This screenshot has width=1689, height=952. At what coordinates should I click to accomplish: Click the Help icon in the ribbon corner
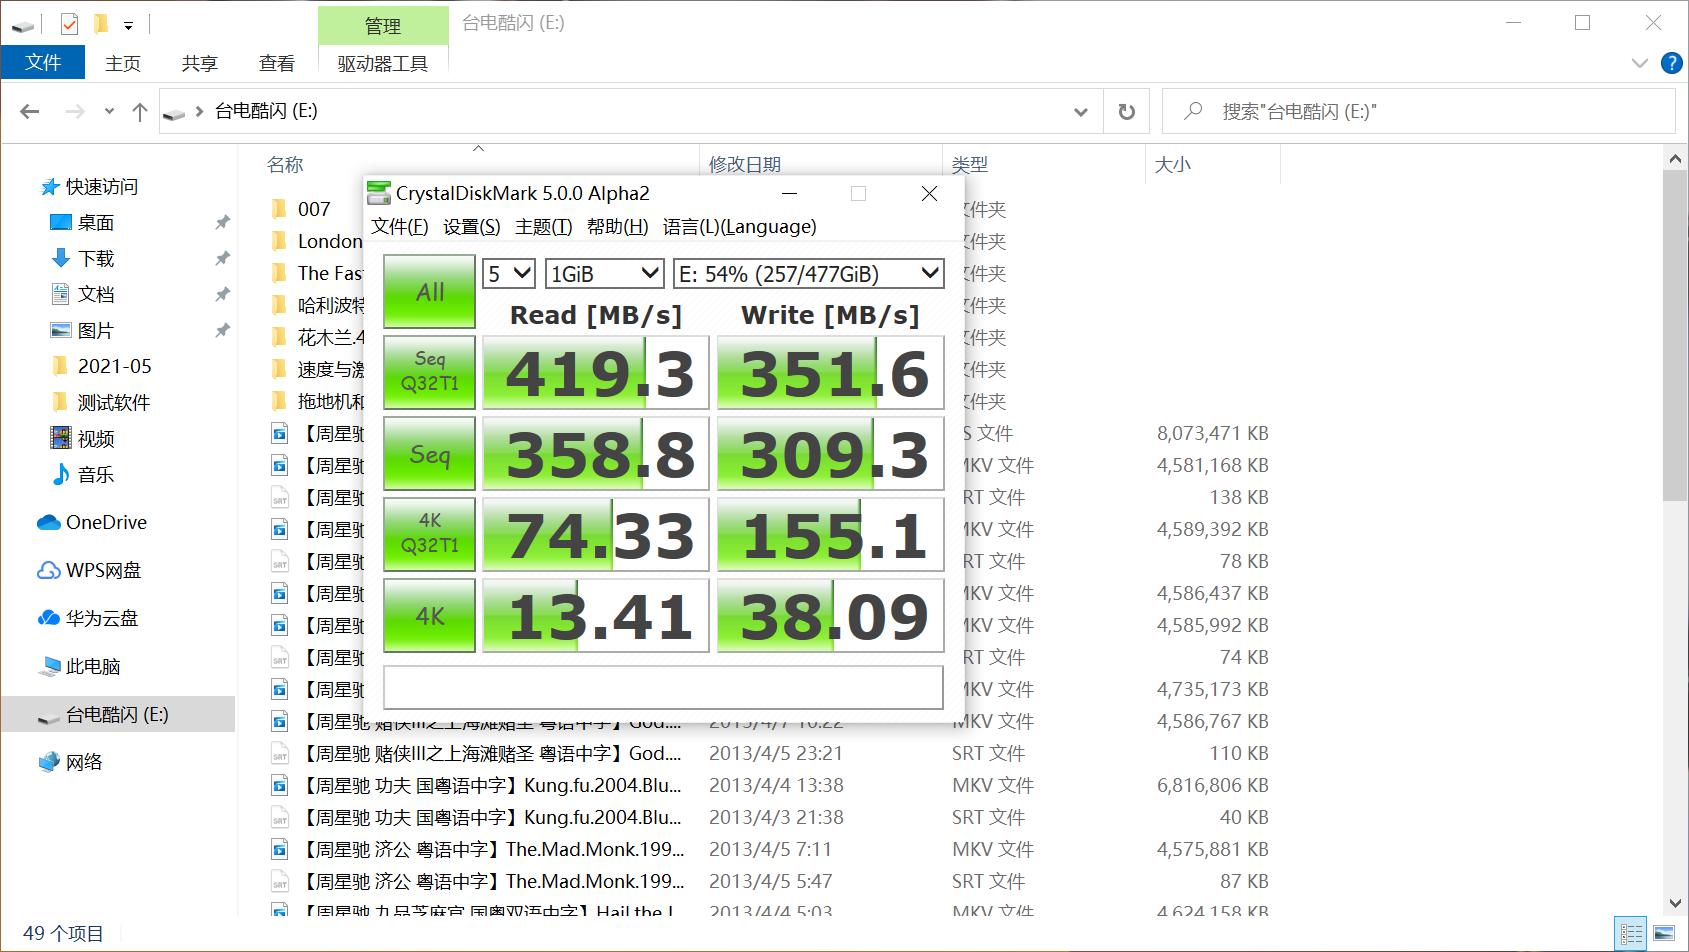[x=1671, y=63]
